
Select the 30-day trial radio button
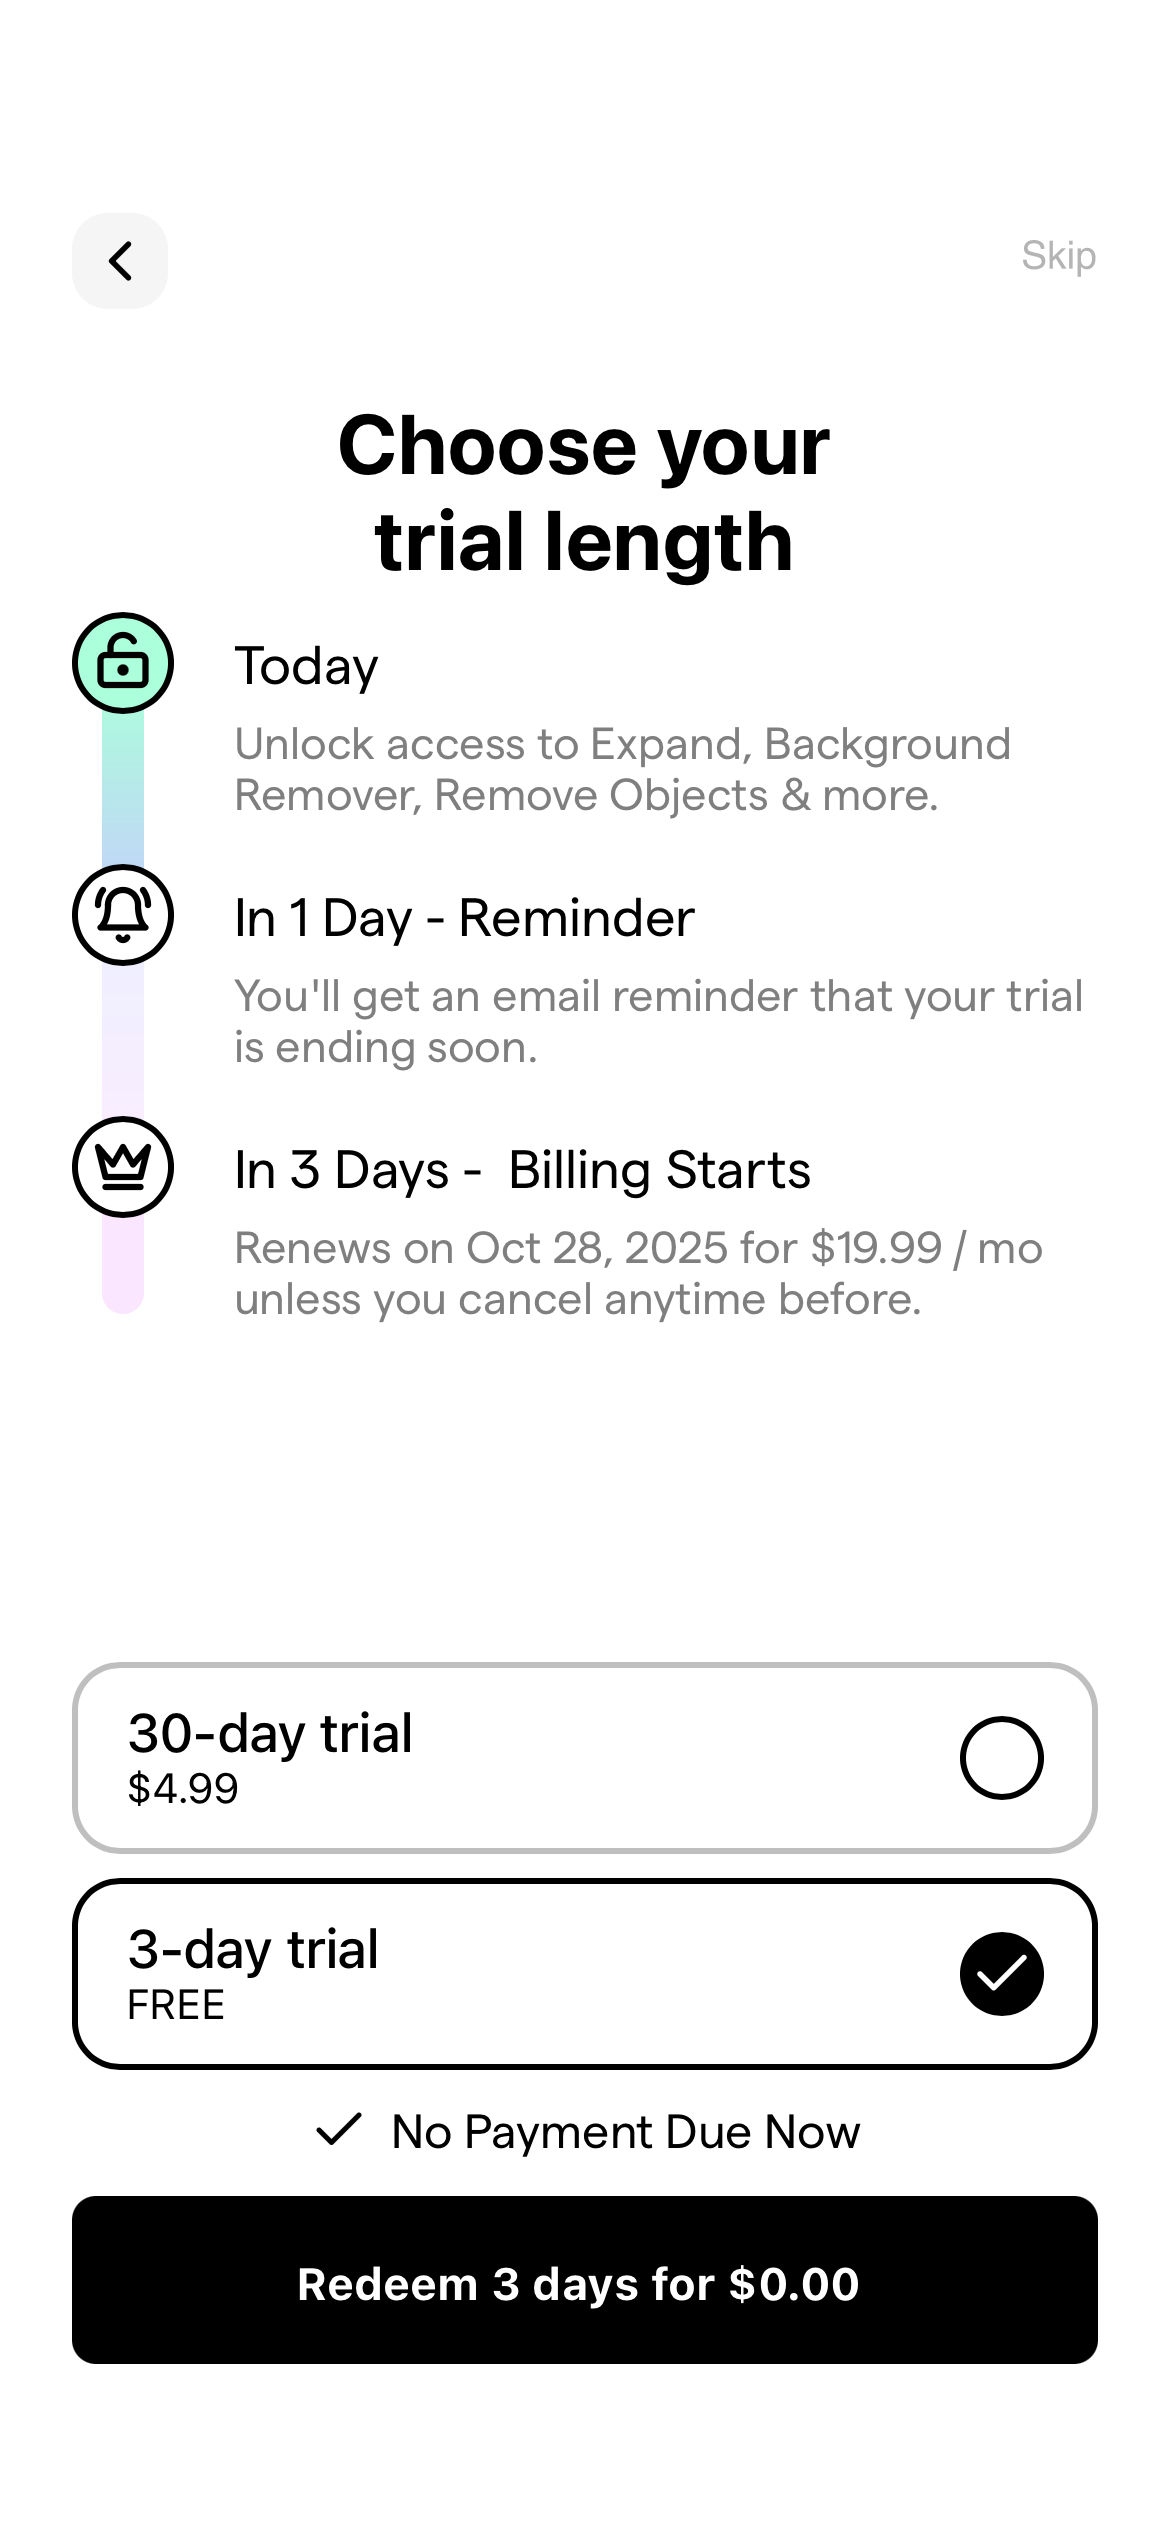point(1001,1758)
